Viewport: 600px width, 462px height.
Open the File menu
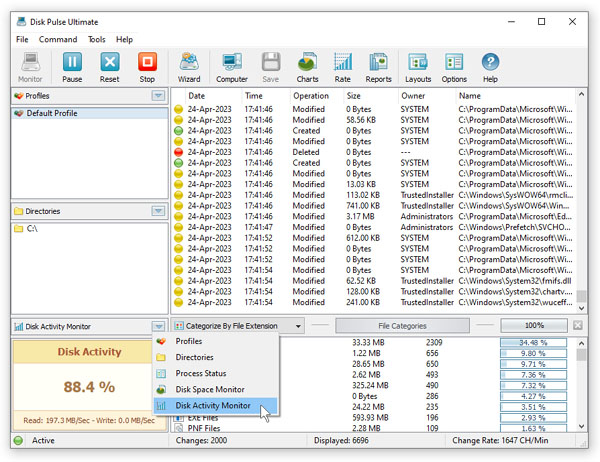point(22,39)
